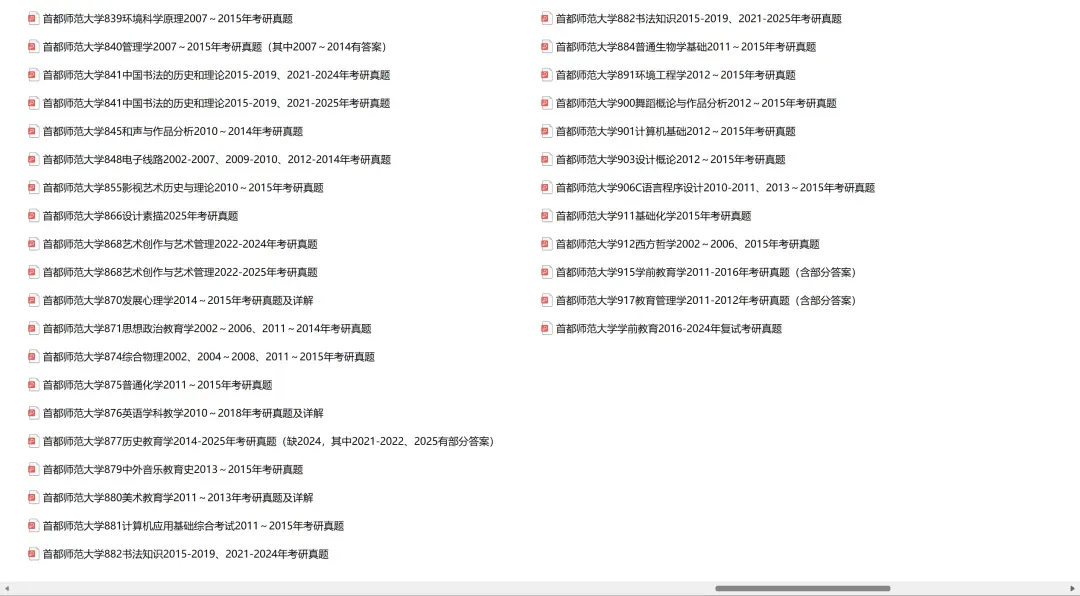Open the 877历史教育学考研真题 link
The width and height of the screenshot is (1080, 596).
point(200,440)
